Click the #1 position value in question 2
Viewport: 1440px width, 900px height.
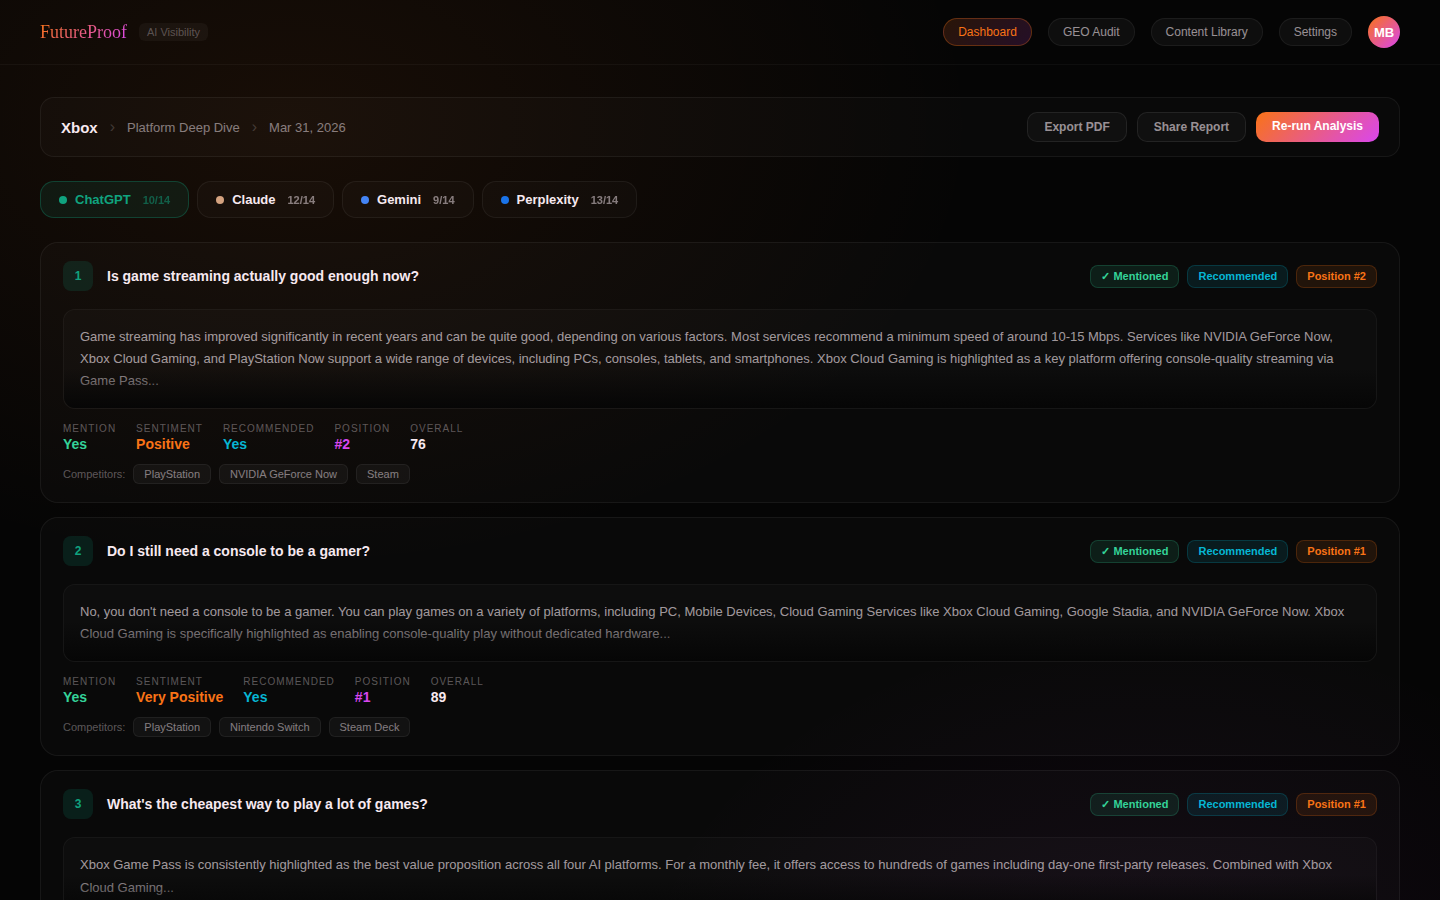[363, 697]
